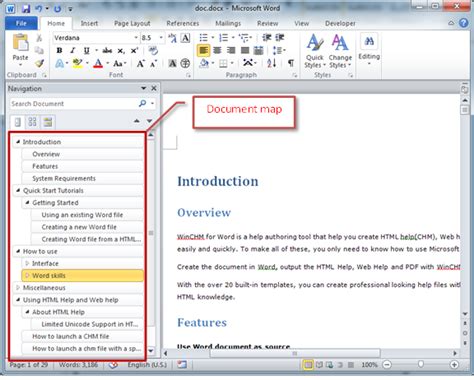Switch to the Mailings tab

228,23
